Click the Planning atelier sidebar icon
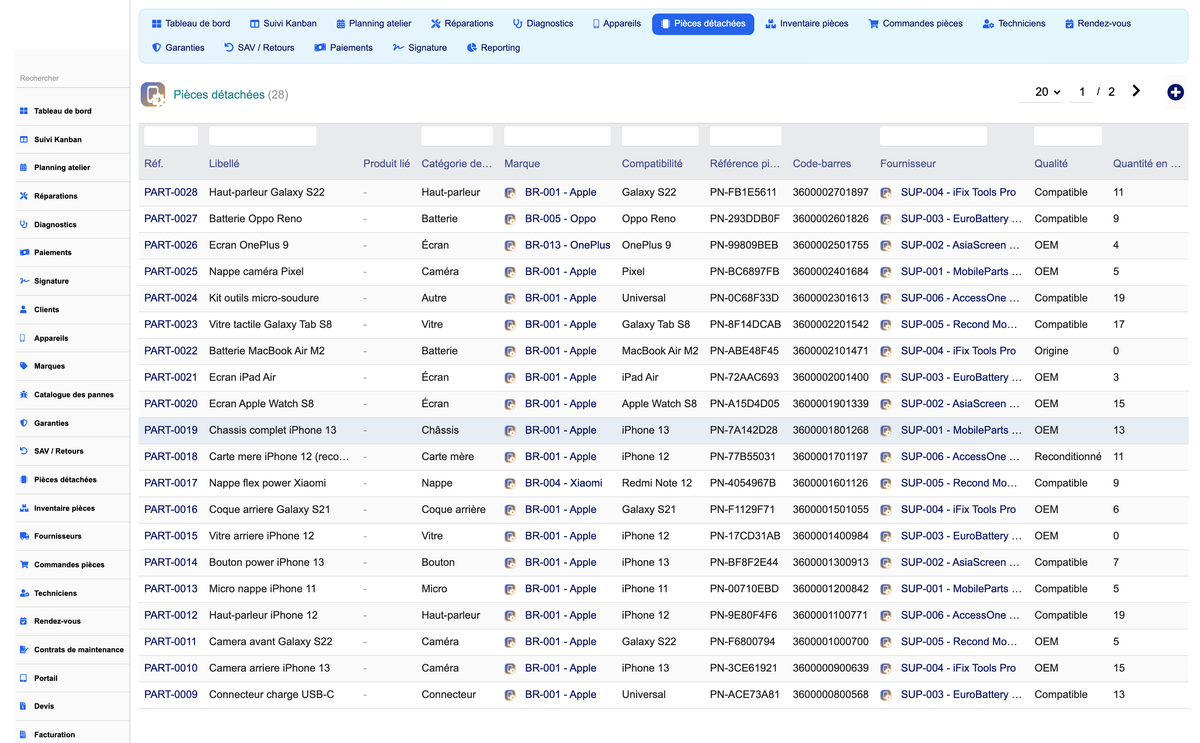Image resolution: width=1200 pixels, height=743 pixels. point(24,168)
